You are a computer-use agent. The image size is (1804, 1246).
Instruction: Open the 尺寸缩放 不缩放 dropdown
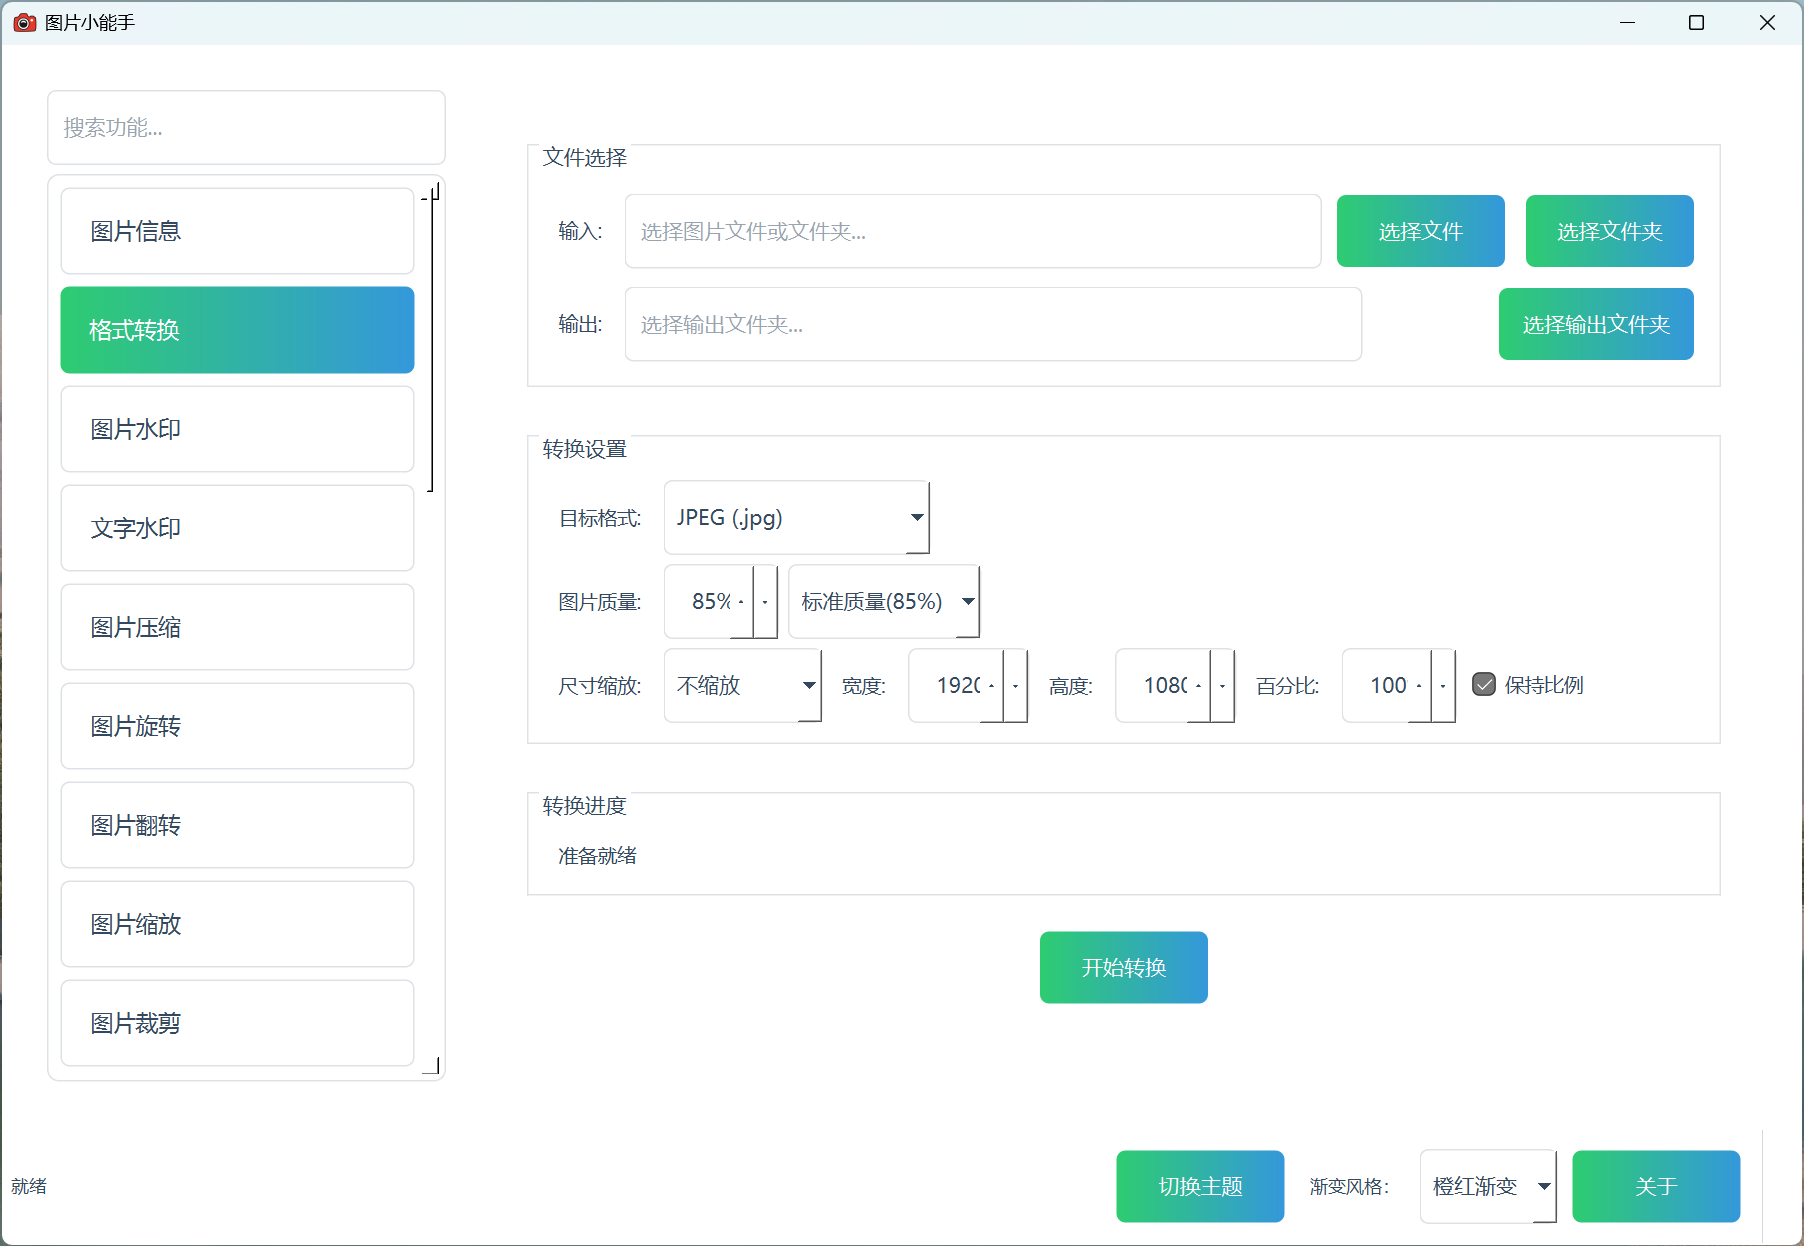coord(742,686)
